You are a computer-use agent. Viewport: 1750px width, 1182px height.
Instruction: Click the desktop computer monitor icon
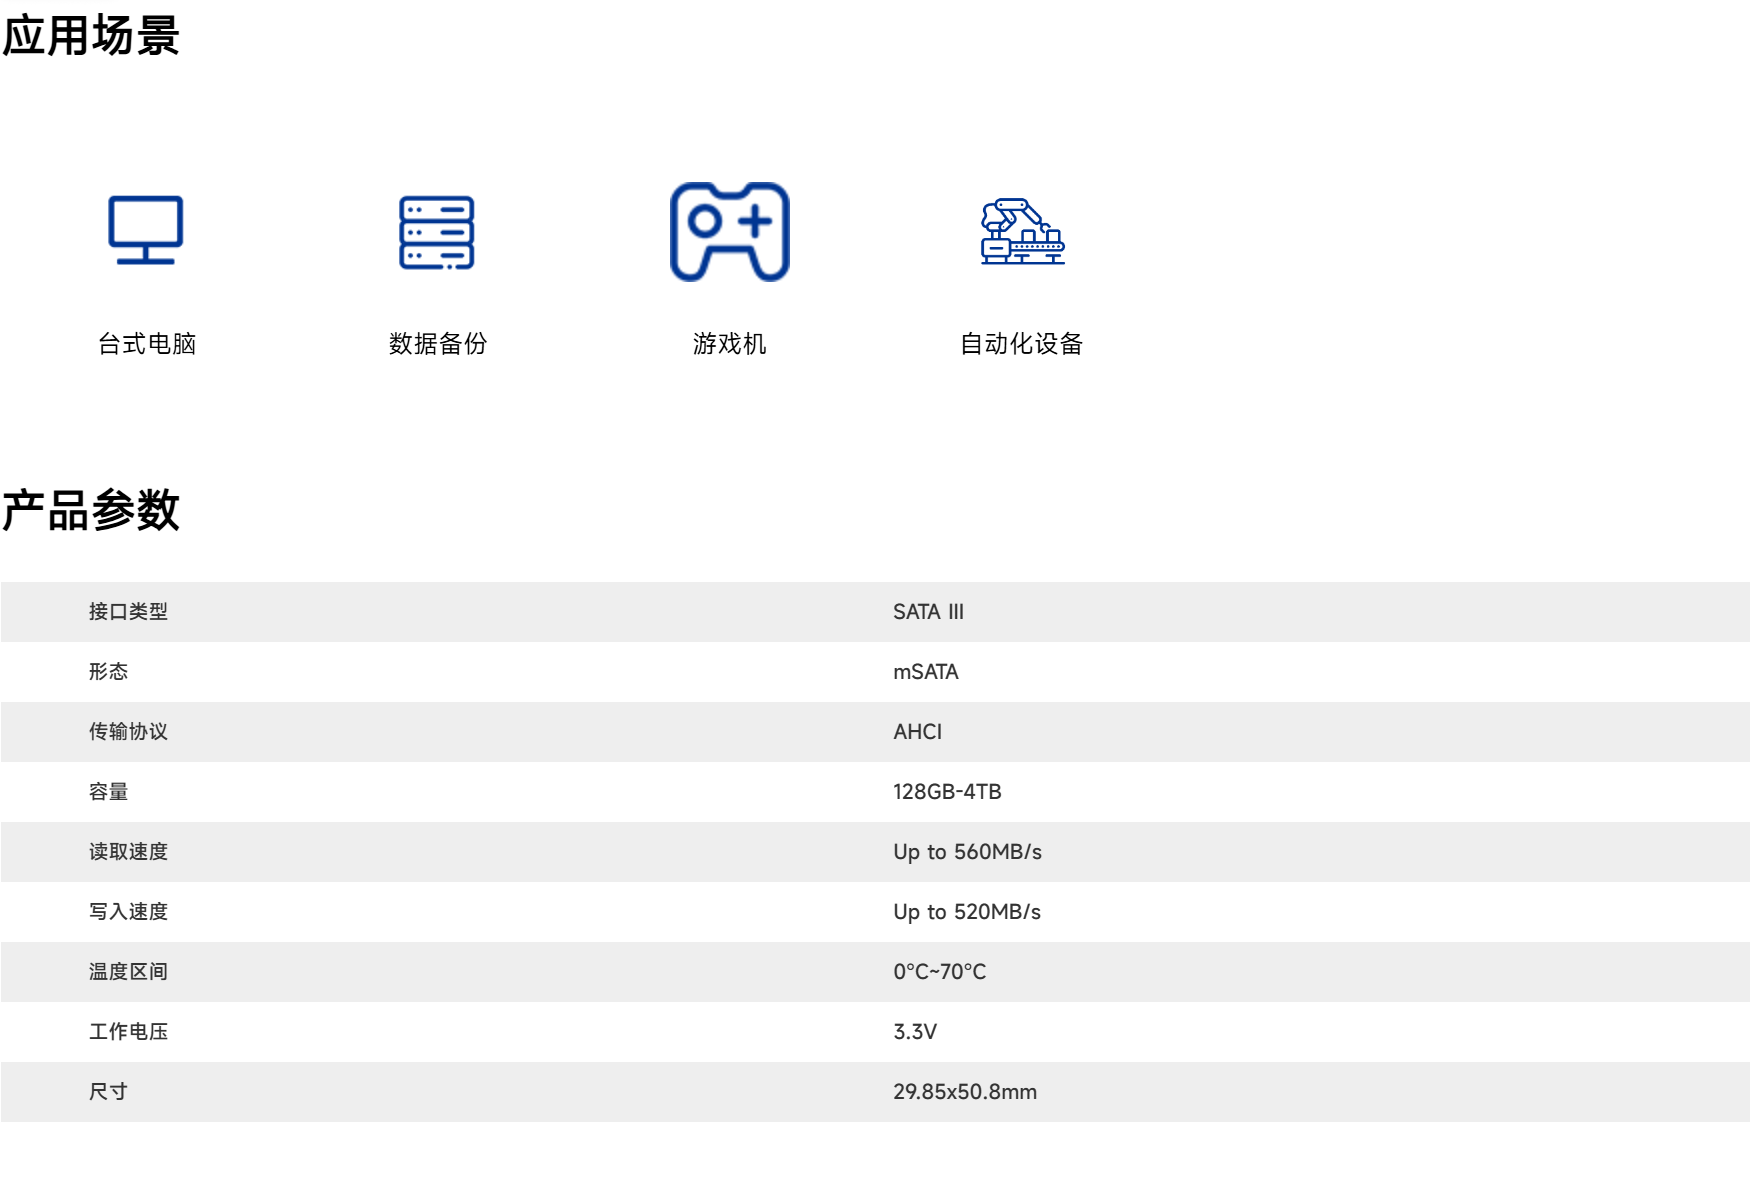click(x=146, y=230)
